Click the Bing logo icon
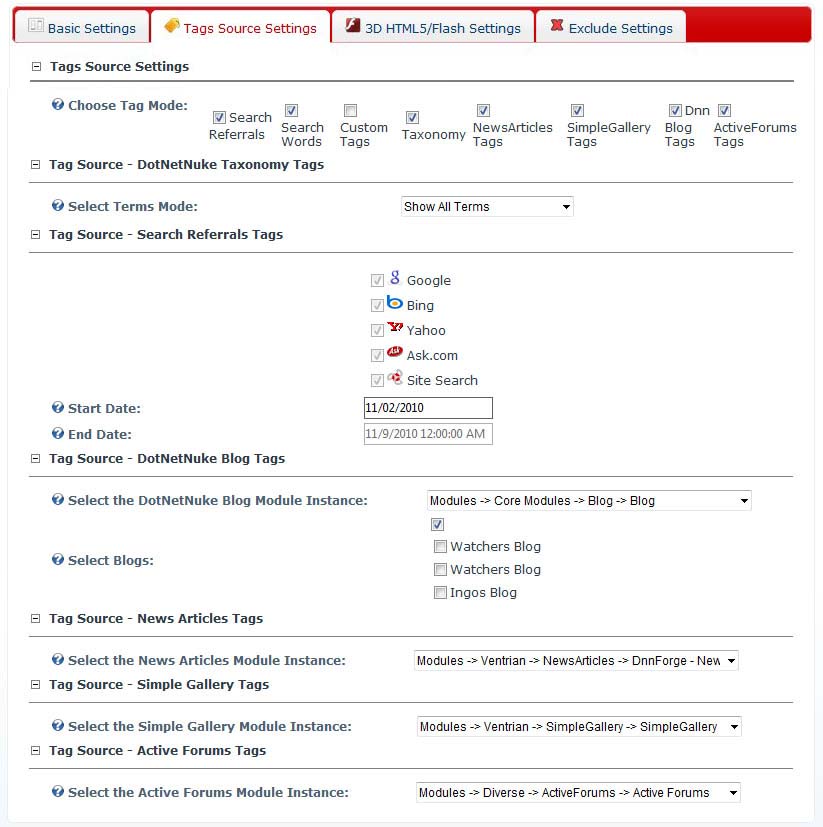Screen dimensions: 823x827 tap(395, 302)
